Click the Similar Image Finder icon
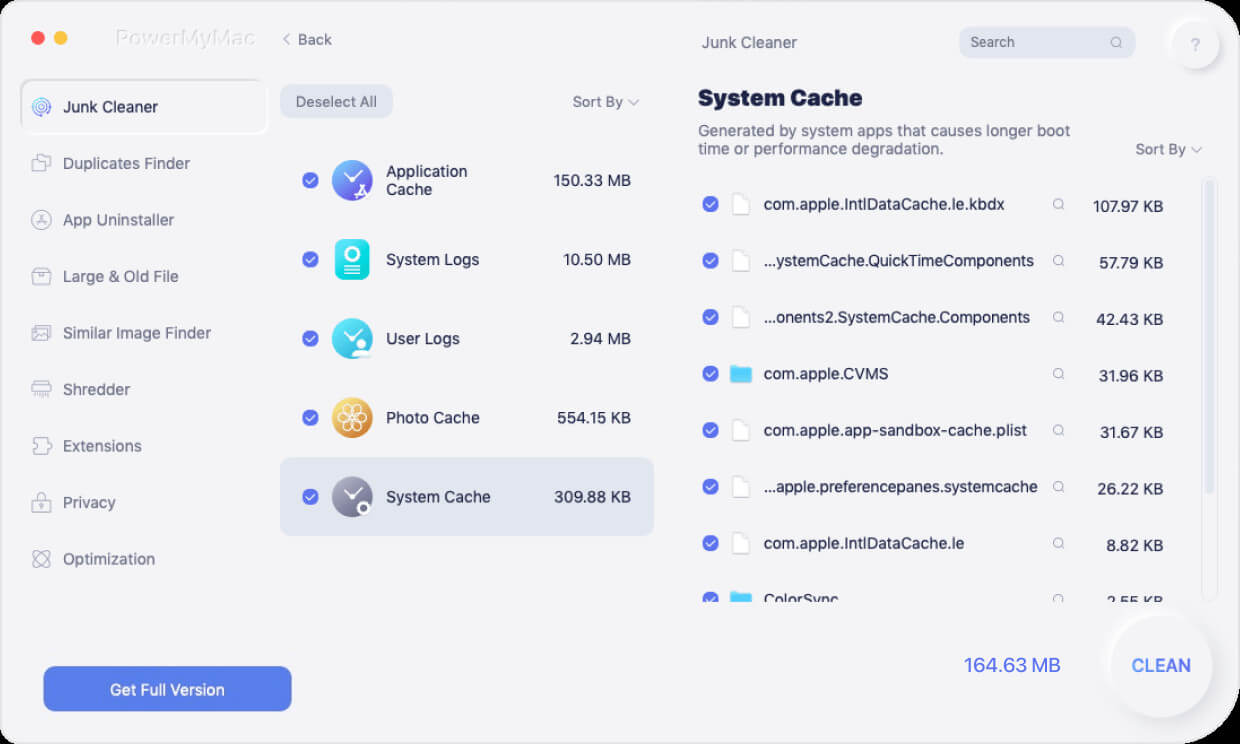The height and width of the screenshot is (744, 1240). [41, 333]
